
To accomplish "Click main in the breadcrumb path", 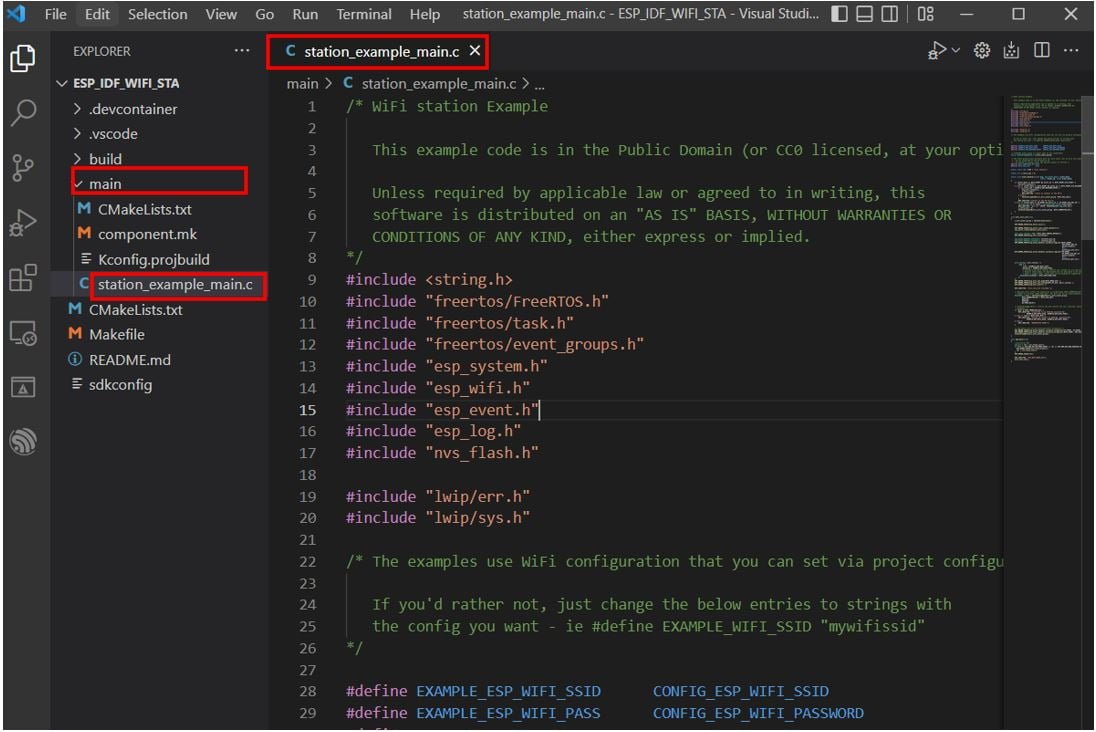I will [302, 84].
